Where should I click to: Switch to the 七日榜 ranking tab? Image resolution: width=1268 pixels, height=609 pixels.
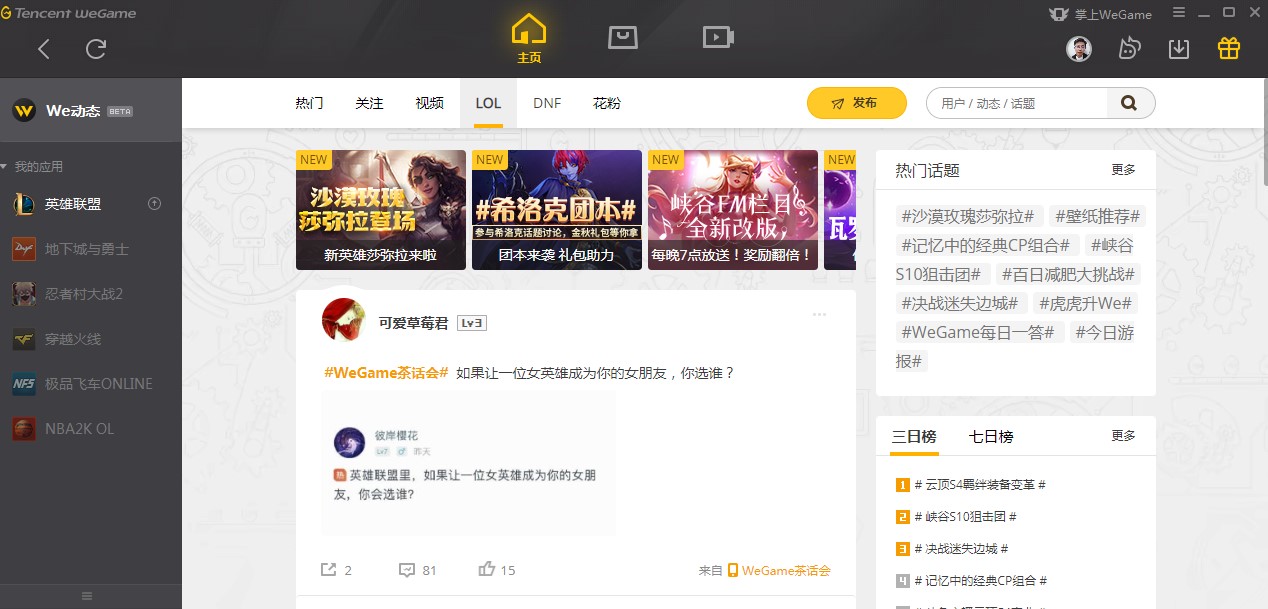[x=991, y=437]
